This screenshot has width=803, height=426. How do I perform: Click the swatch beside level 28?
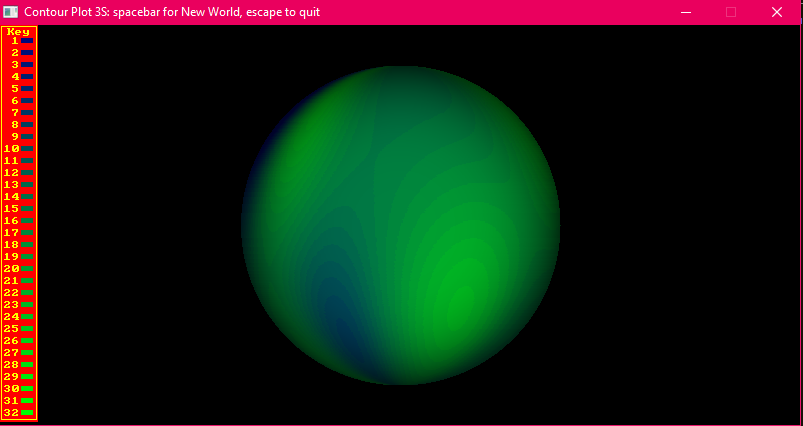28,365
